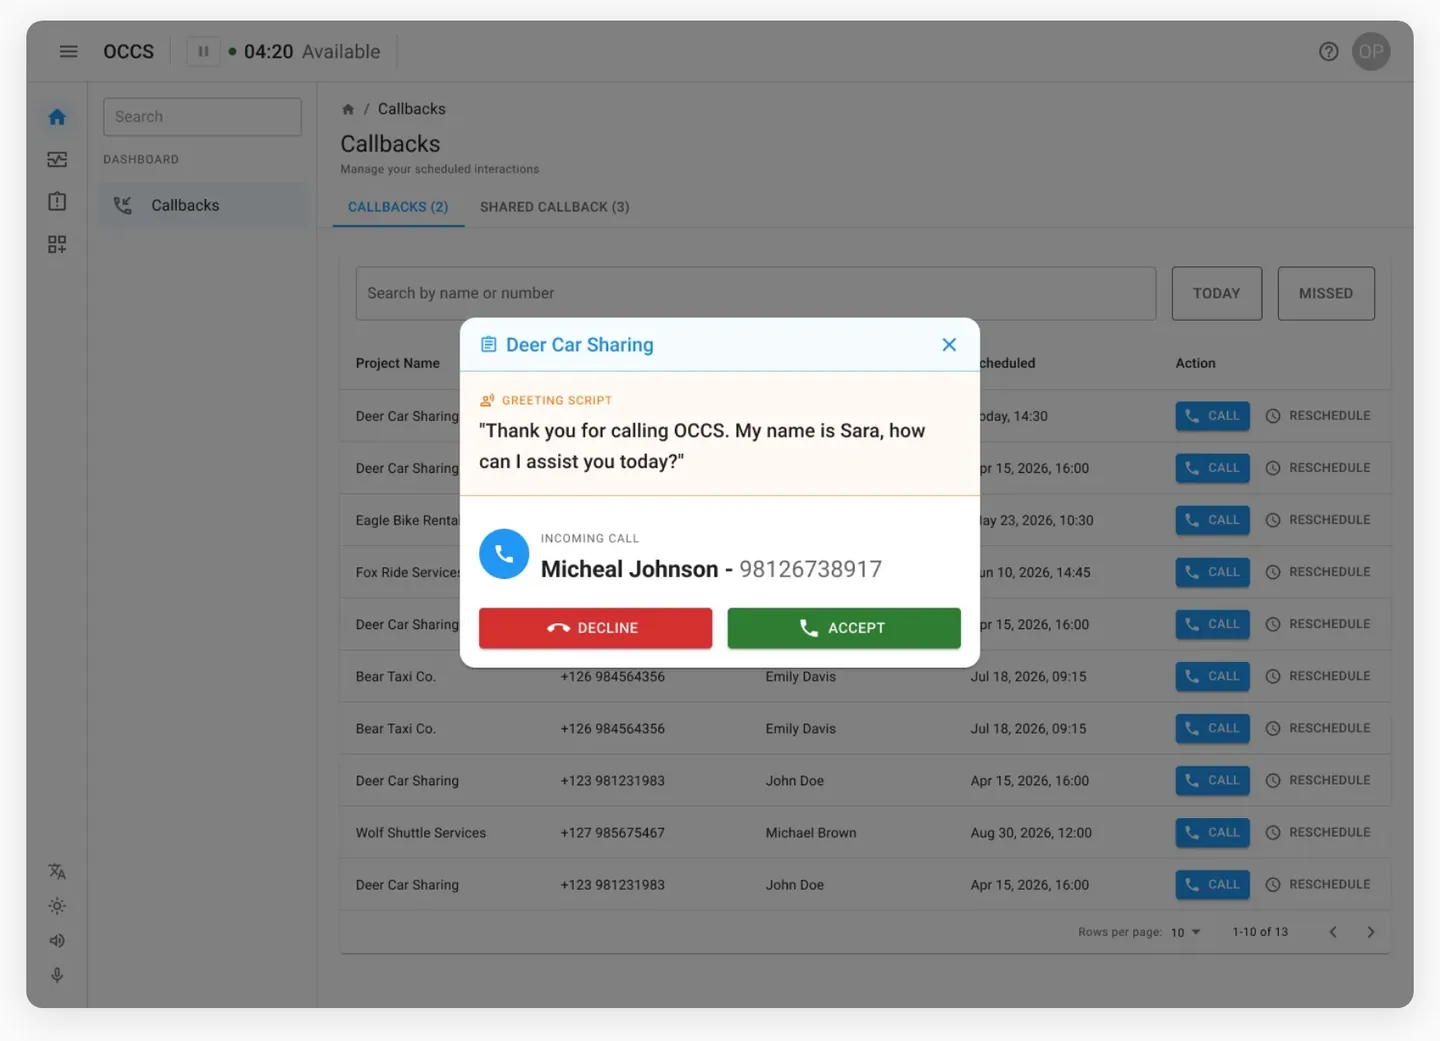Click the Wolf Shuttle Services project name
The height and width of the screenshot is (1041, 1440).
click(421, 833)
